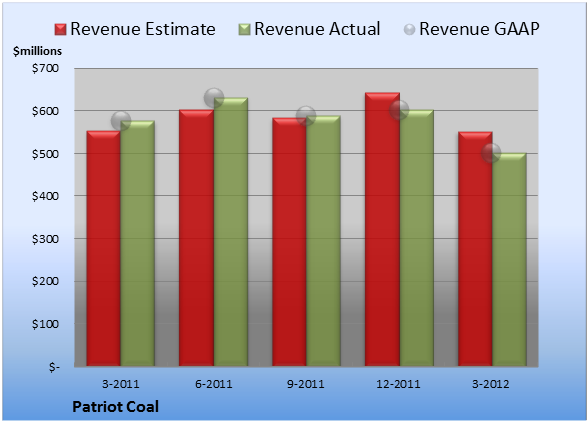Click the '$600' axis label

pyautogui.click(x=45, y=111)
